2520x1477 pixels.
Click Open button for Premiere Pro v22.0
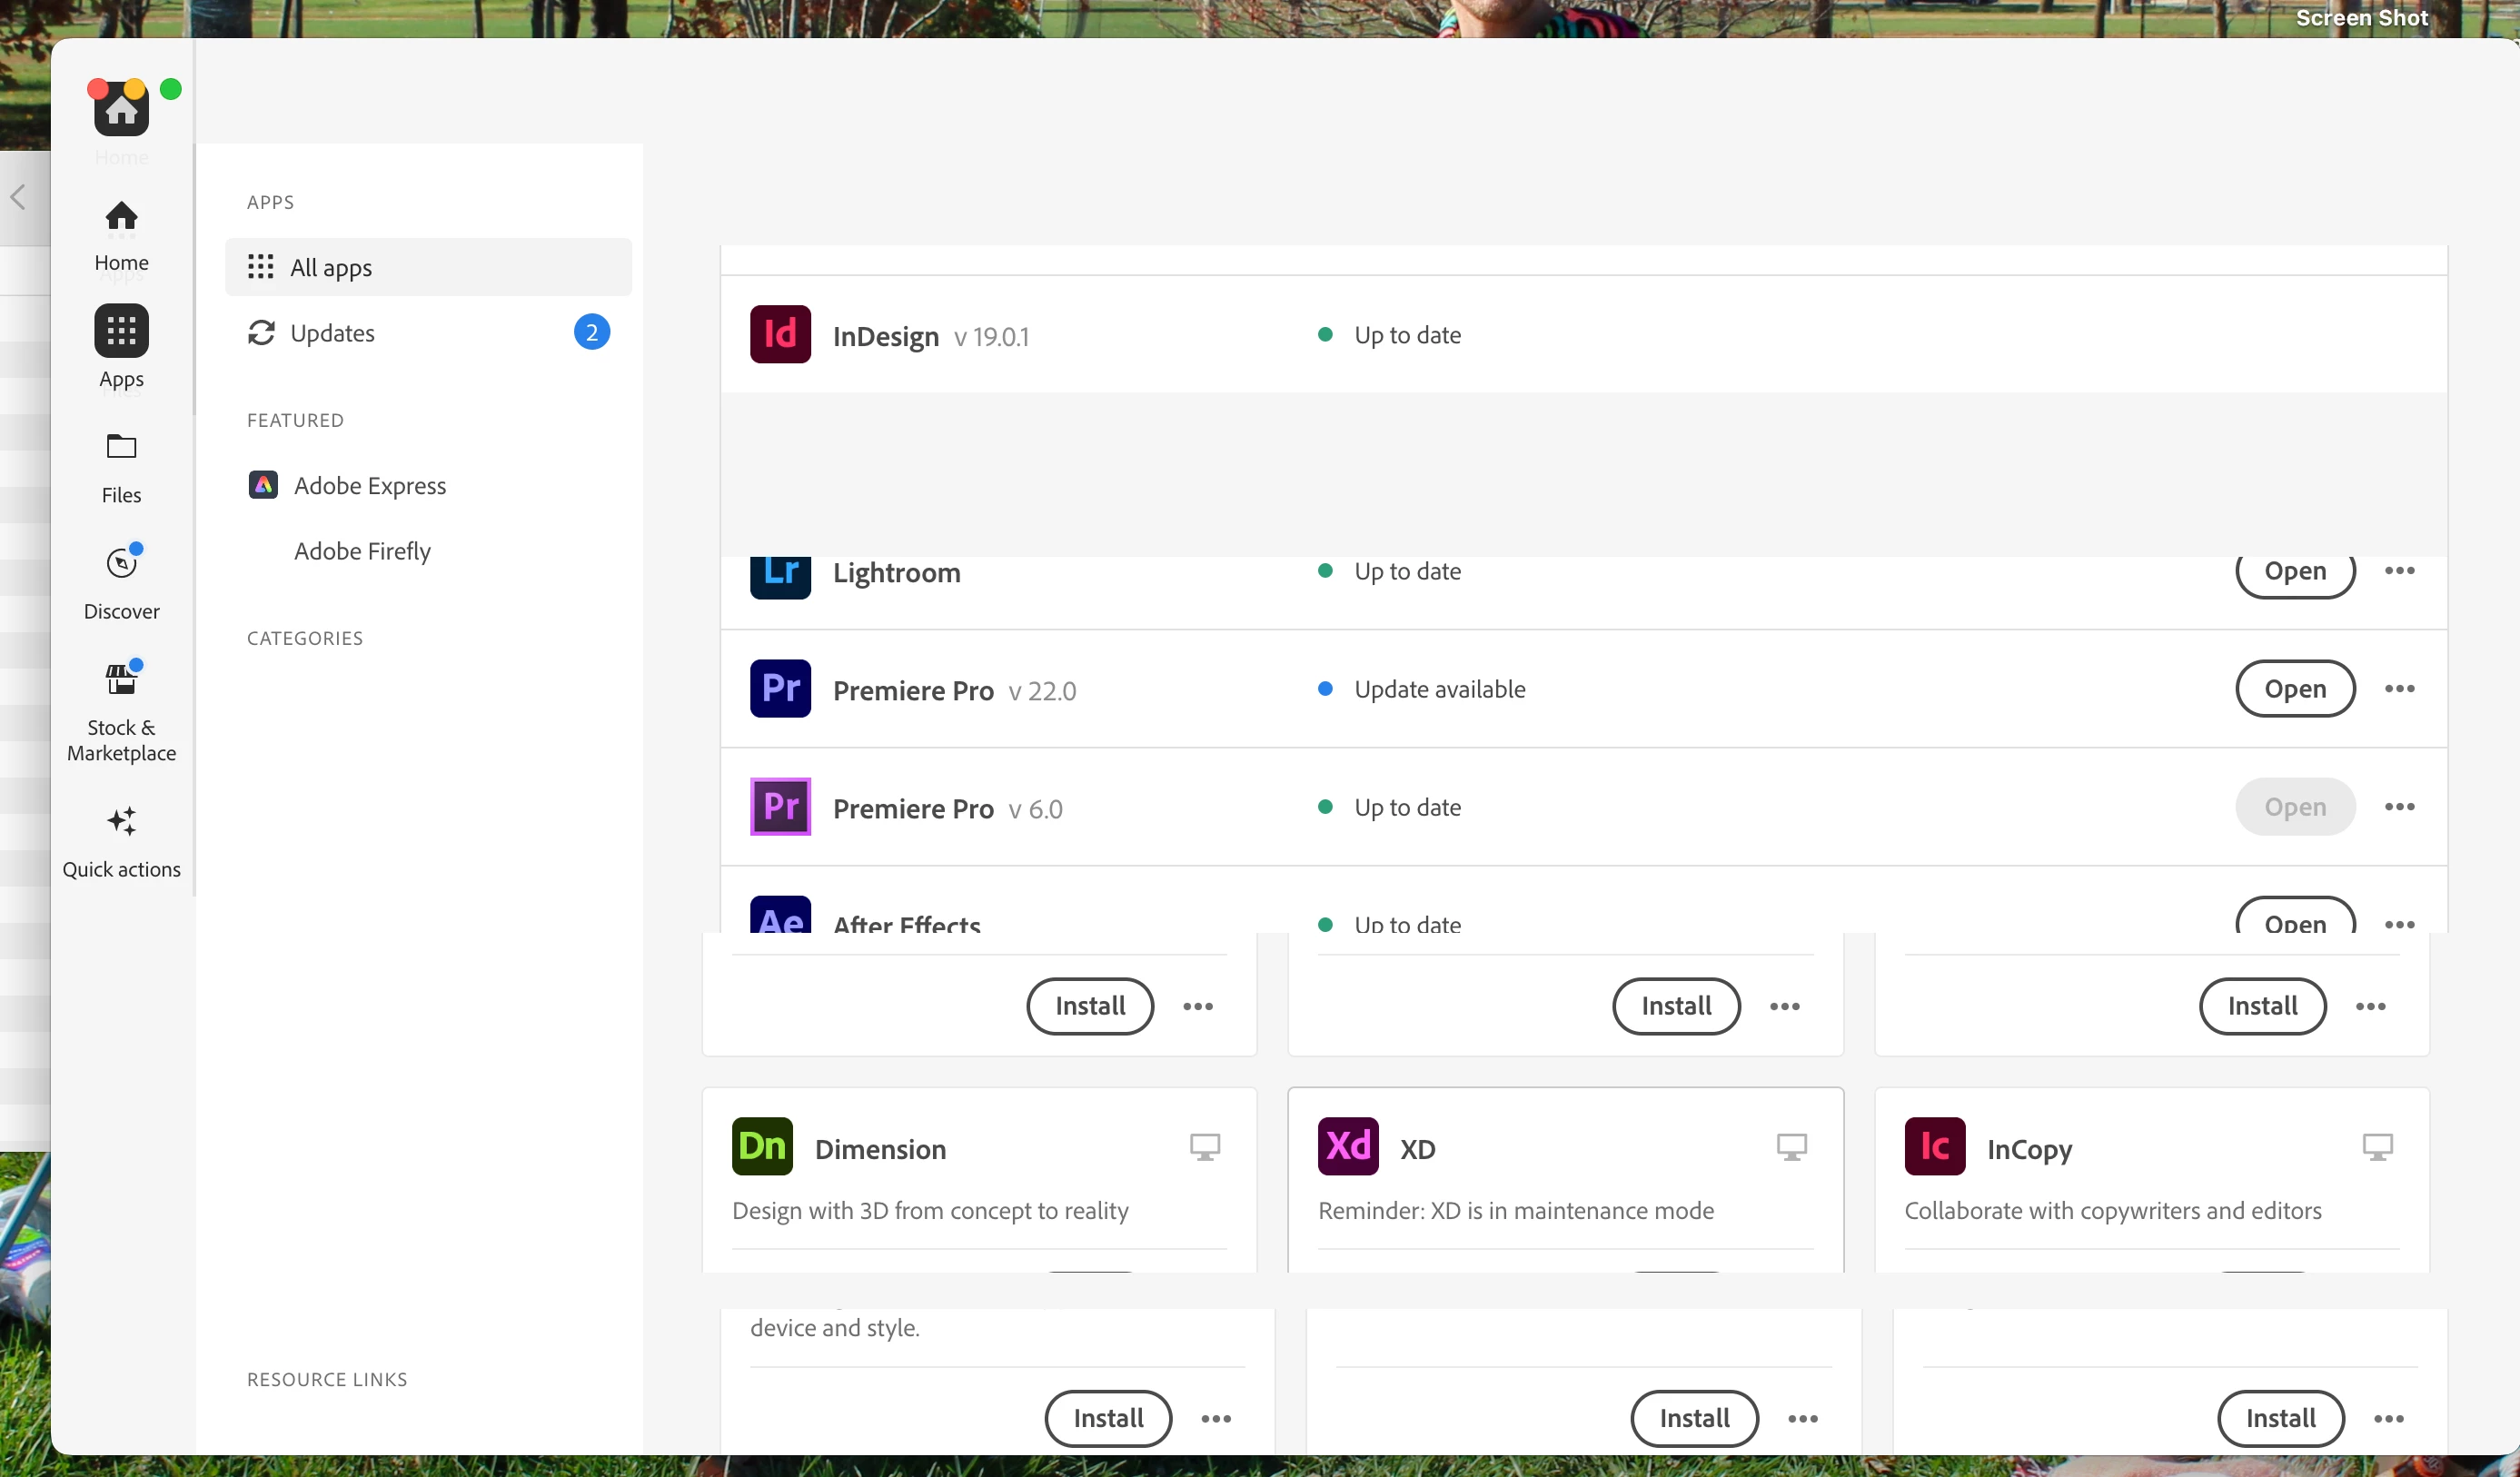(x=2294, y=689)
